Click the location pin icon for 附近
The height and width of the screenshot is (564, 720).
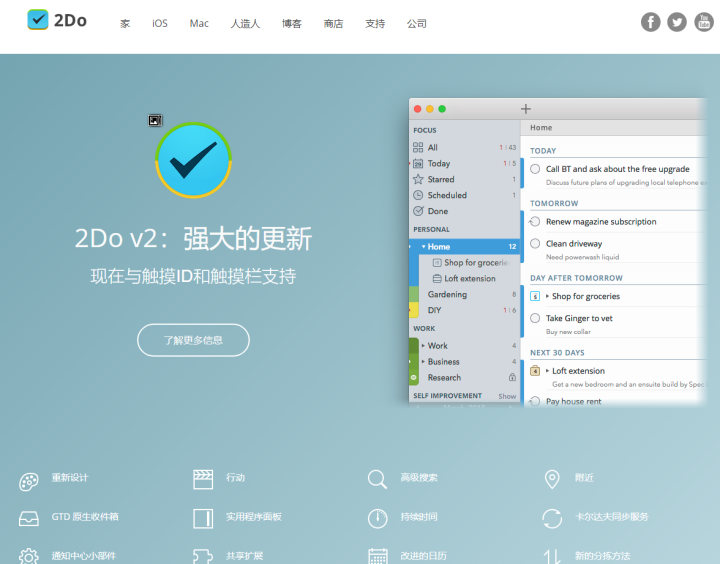point(552,479)
